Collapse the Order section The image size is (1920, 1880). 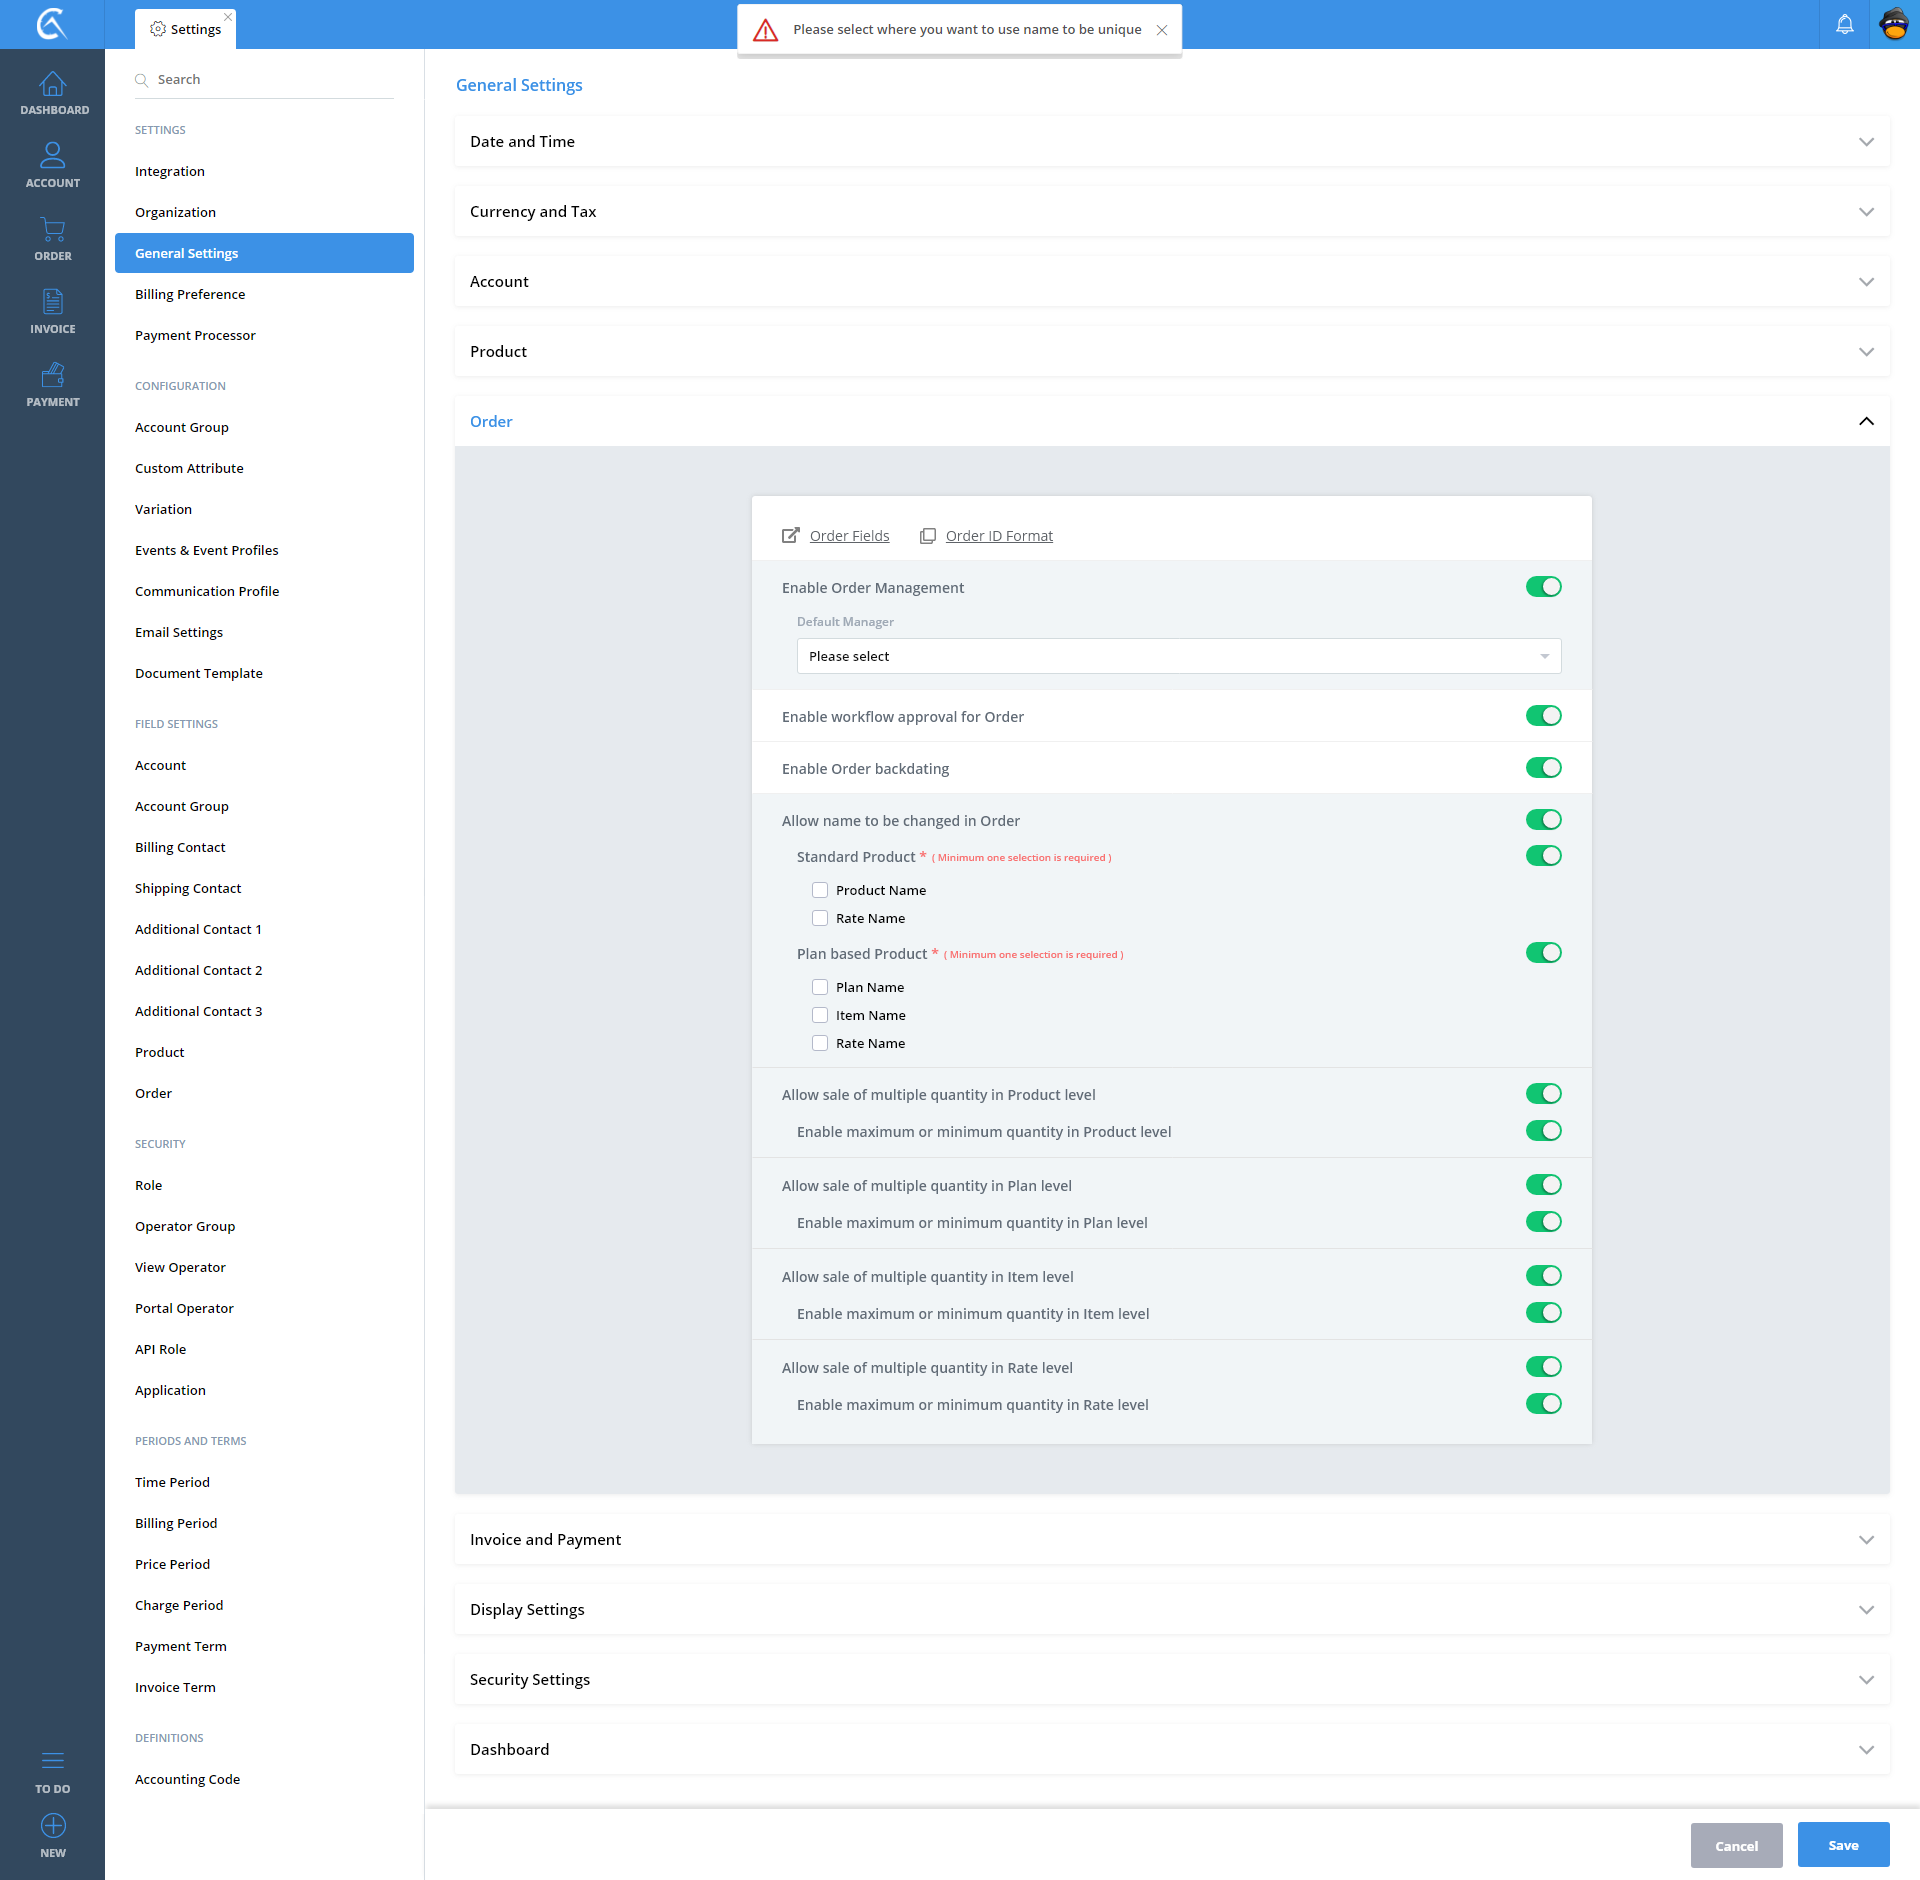pos(1866,421)
